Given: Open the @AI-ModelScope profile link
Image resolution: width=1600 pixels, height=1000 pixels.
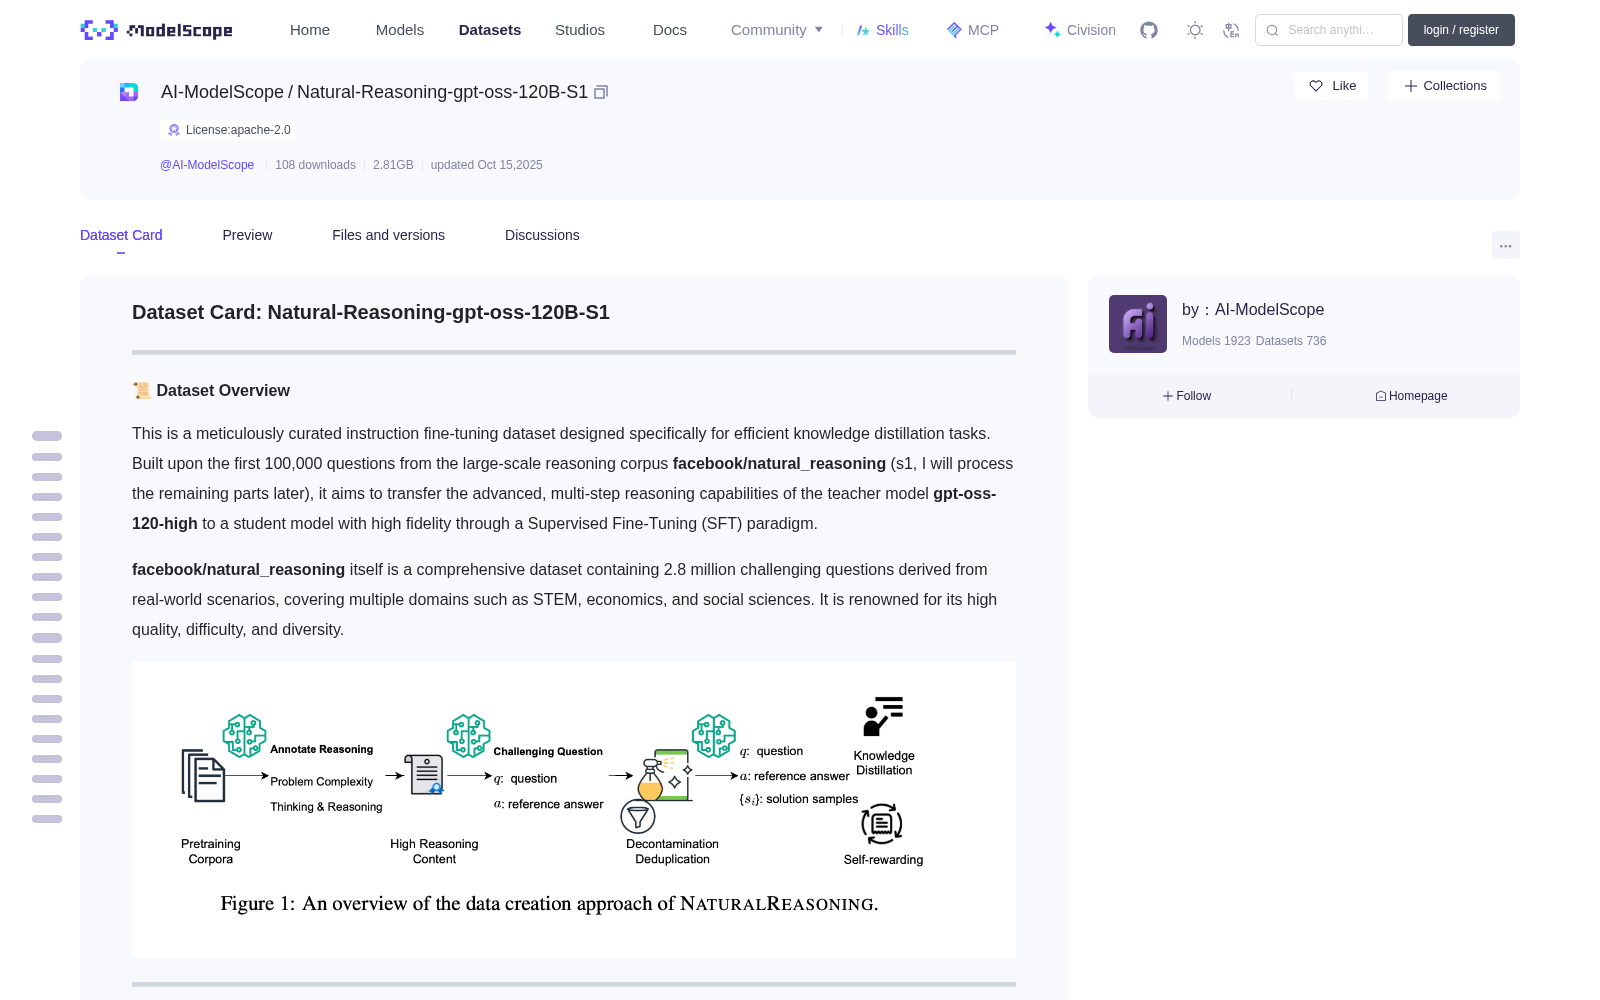Looking at the screenshot, I should [x=207, y=165].
